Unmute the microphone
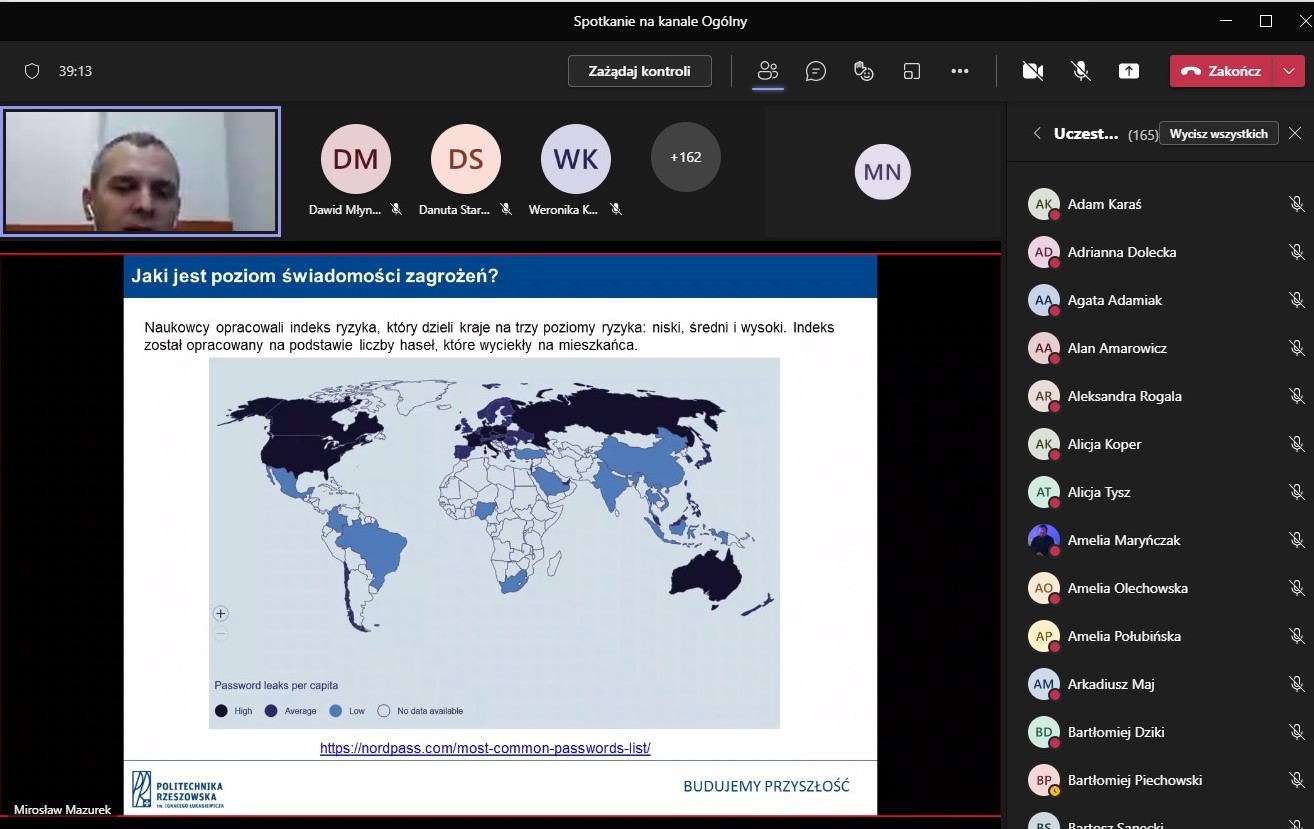Screen dimensions: 1314x829 tap(1081, 71)
